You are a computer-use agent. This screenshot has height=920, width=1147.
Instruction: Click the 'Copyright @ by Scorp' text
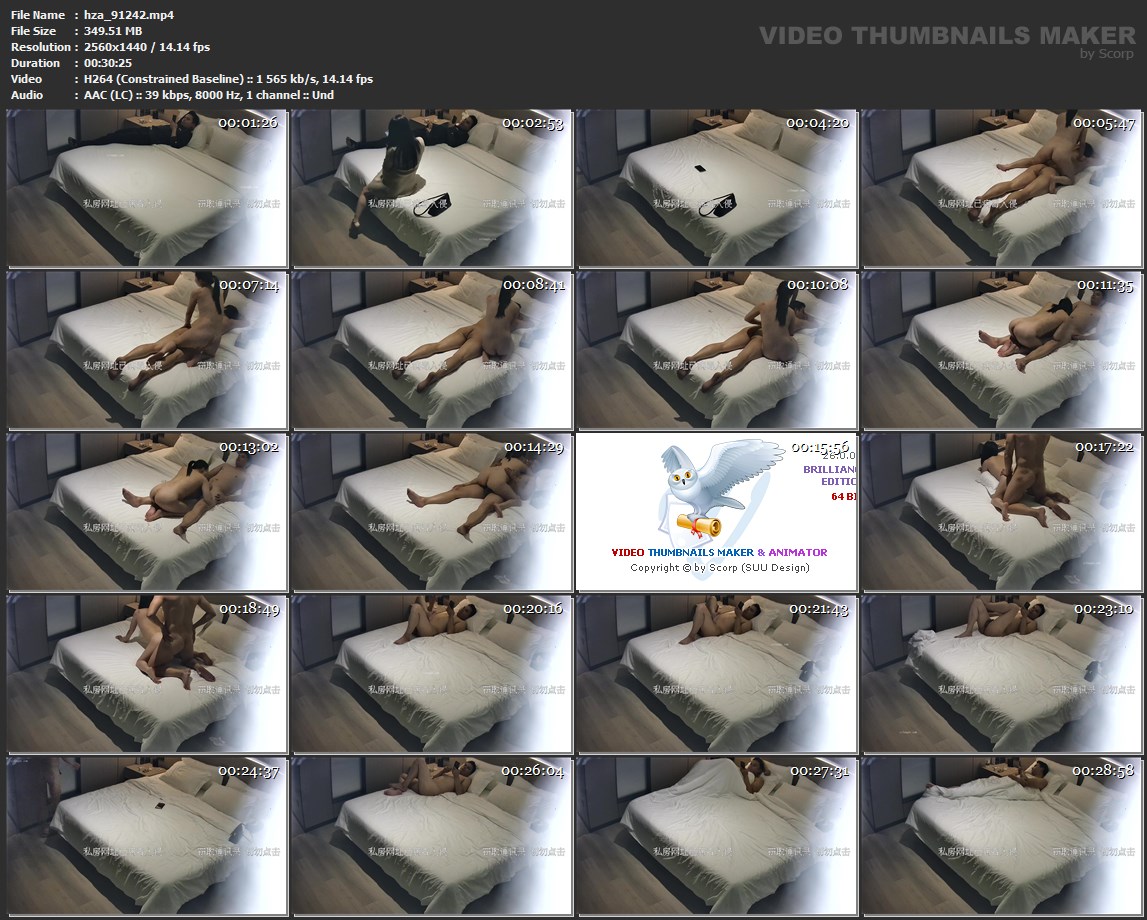(720, 568)
